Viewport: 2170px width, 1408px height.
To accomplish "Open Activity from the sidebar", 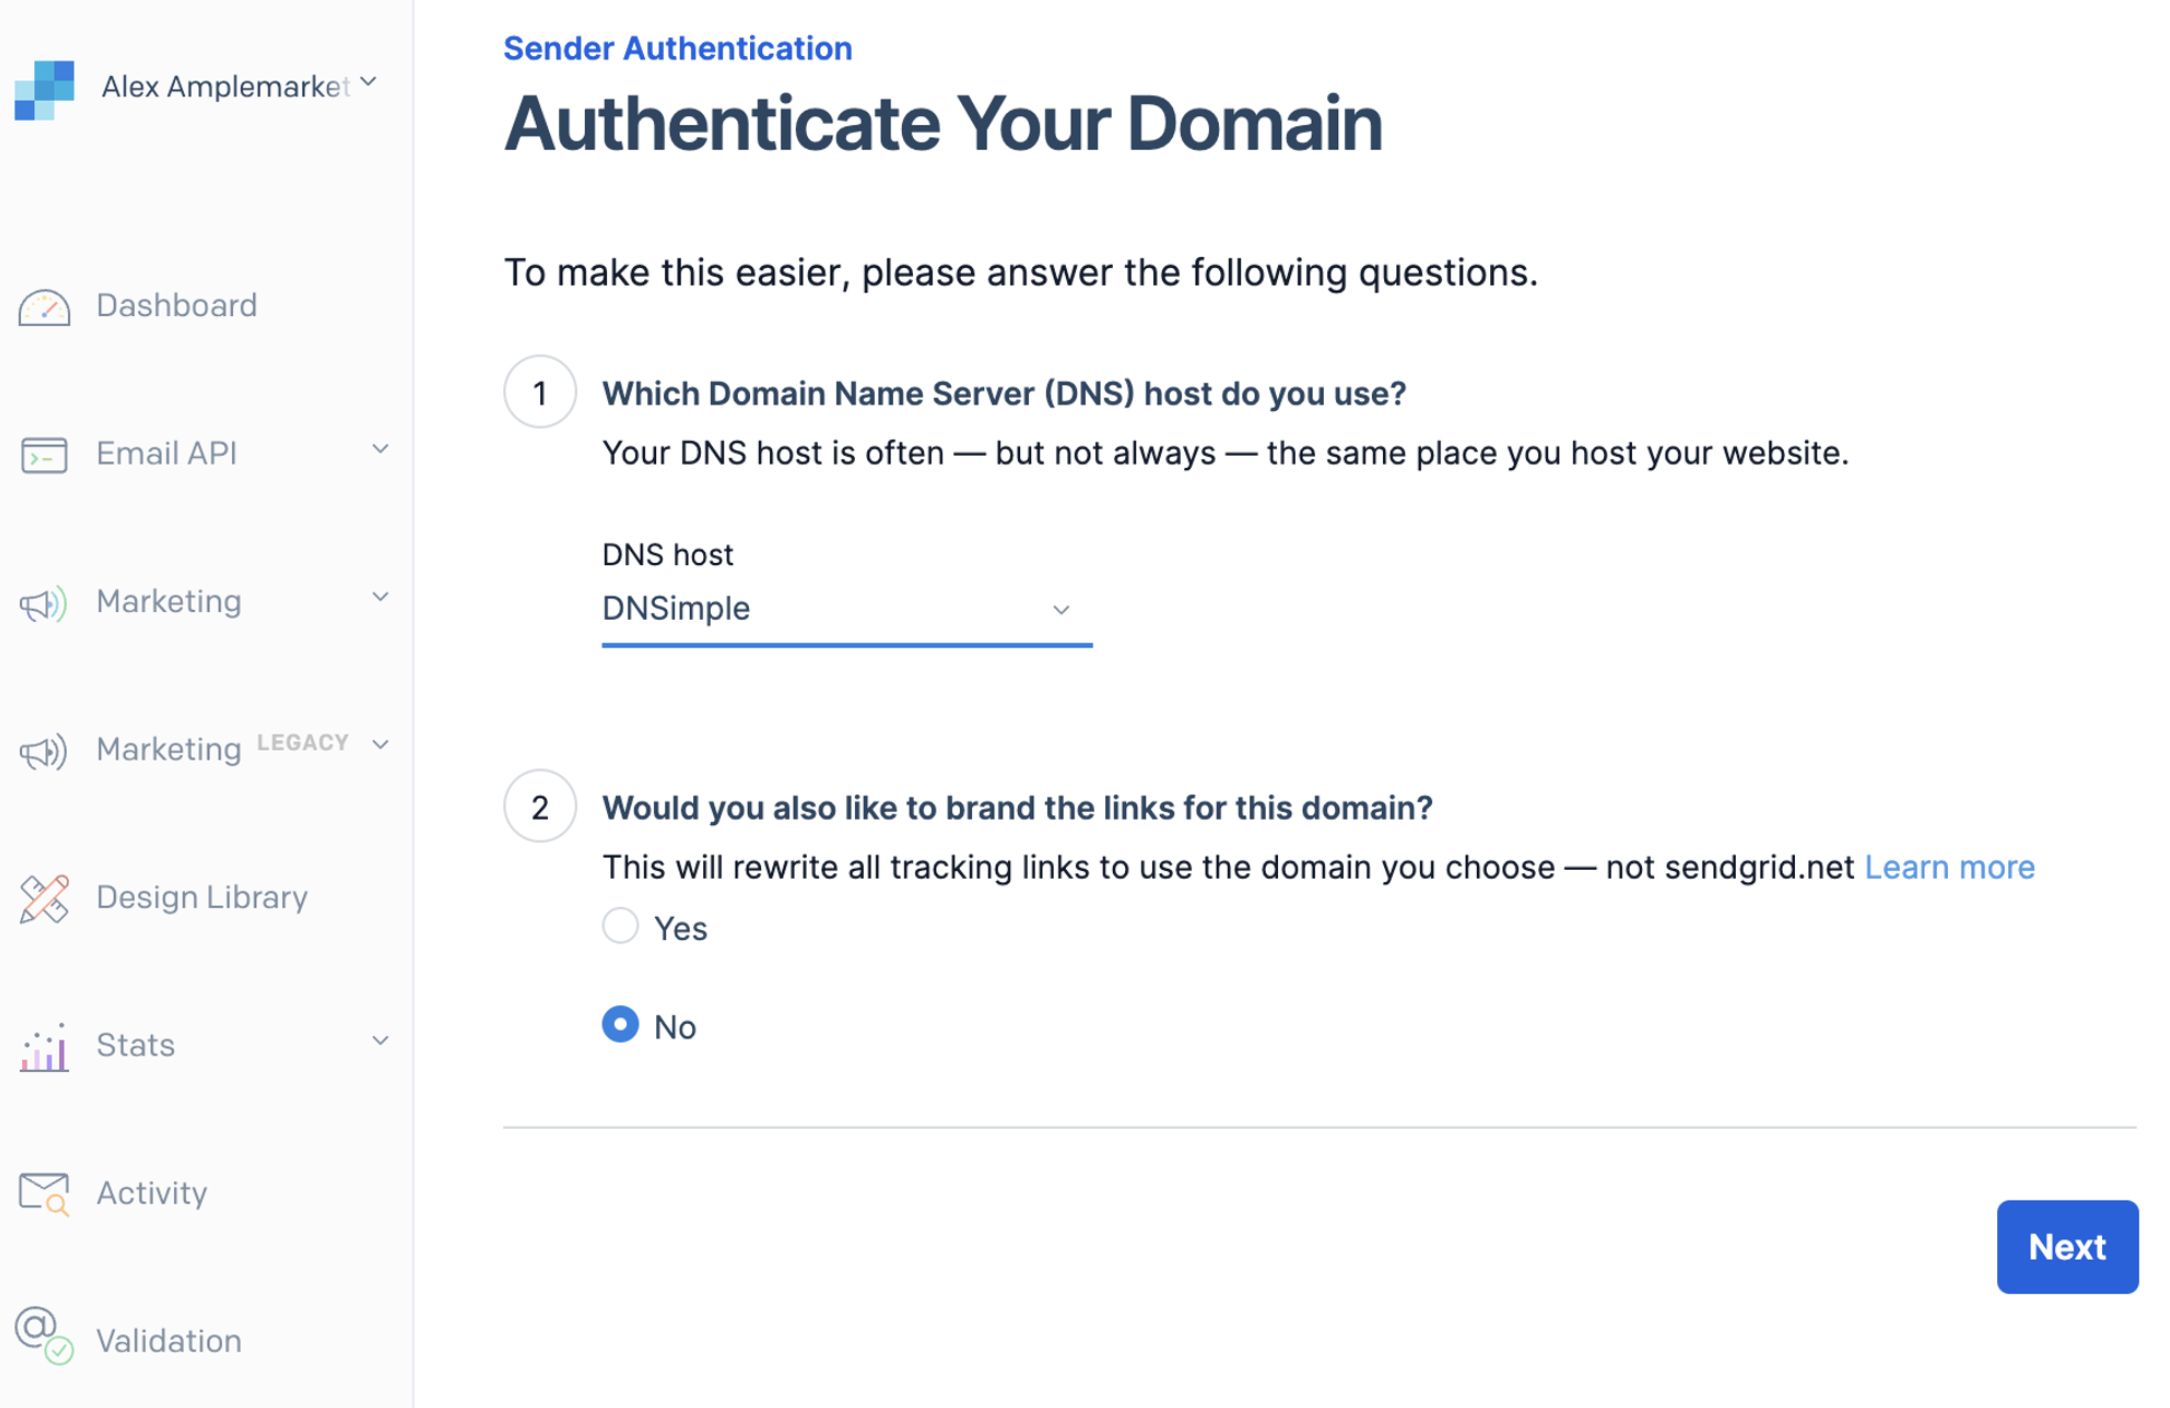I will pyautogui.click(x=151, y=1193).
